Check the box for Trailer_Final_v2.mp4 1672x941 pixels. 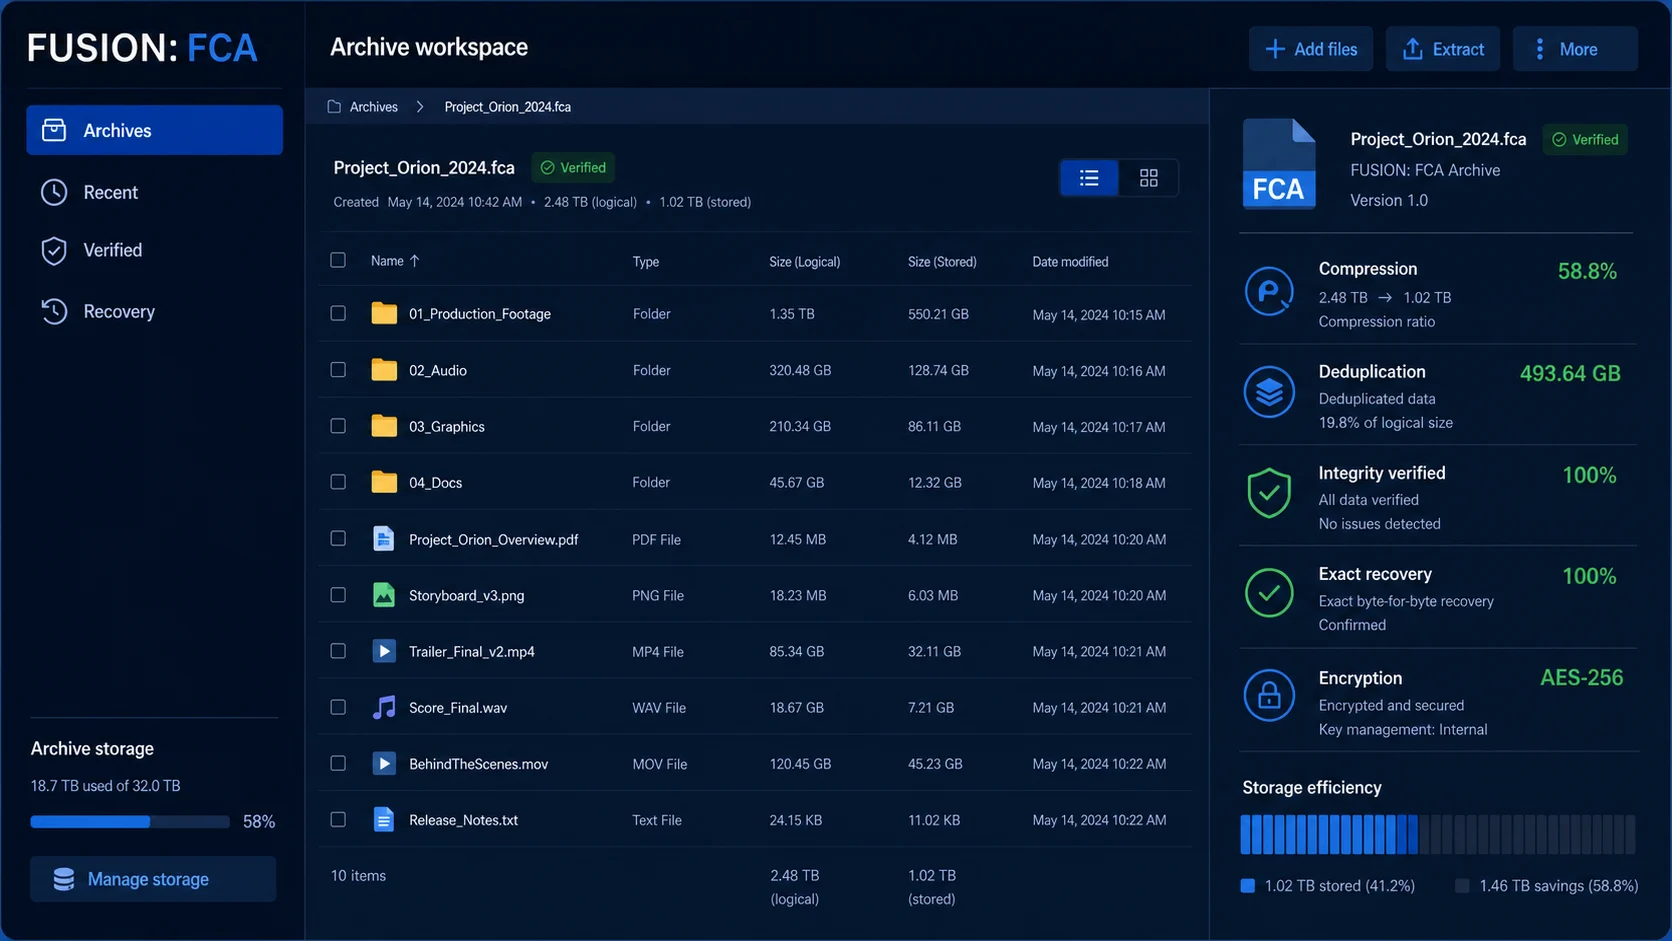coord(338,651)
